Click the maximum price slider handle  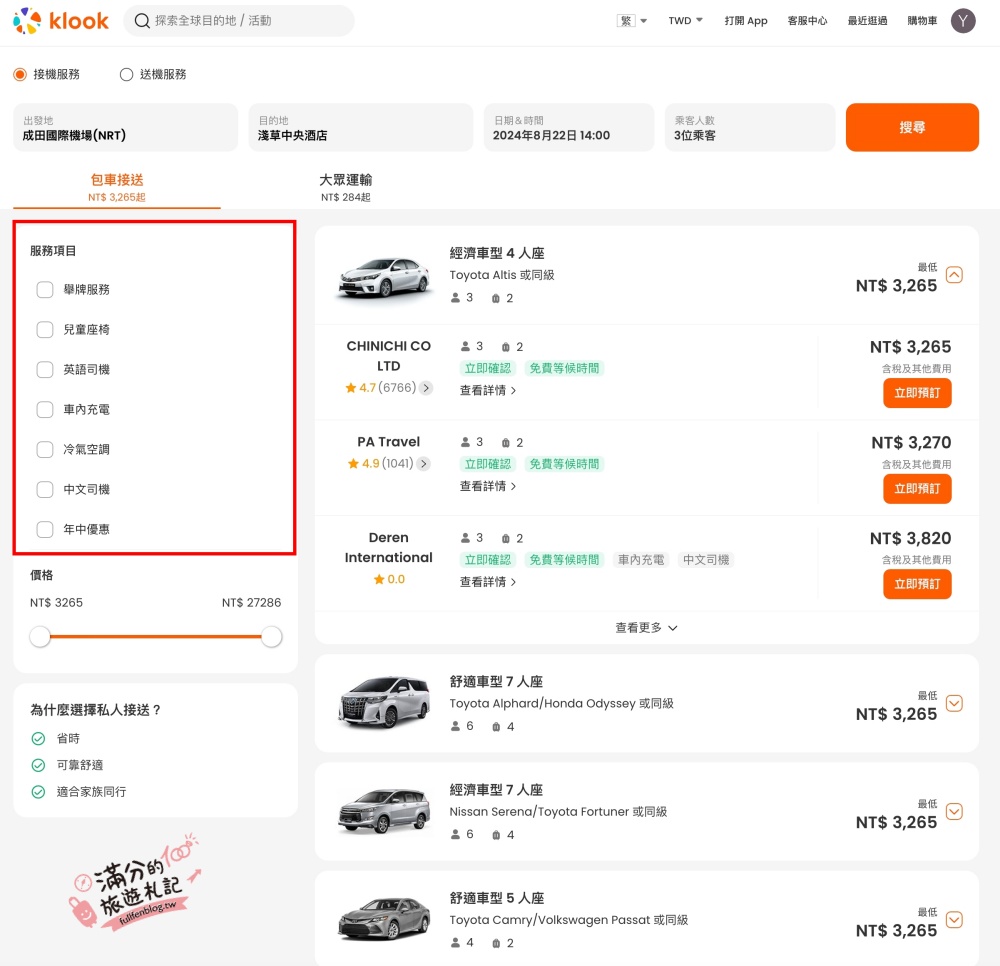click(272, 636)
